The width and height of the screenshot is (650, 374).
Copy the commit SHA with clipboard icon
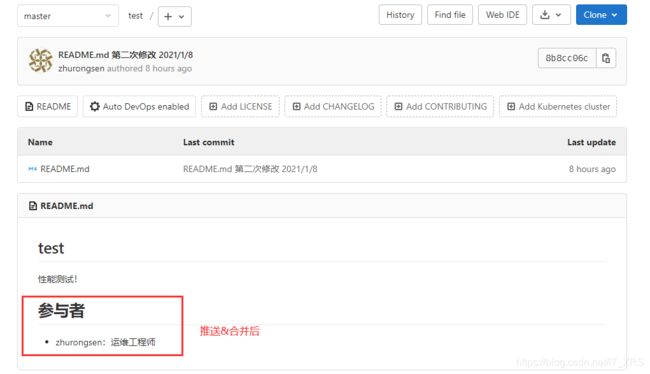(x=606, y=58)
